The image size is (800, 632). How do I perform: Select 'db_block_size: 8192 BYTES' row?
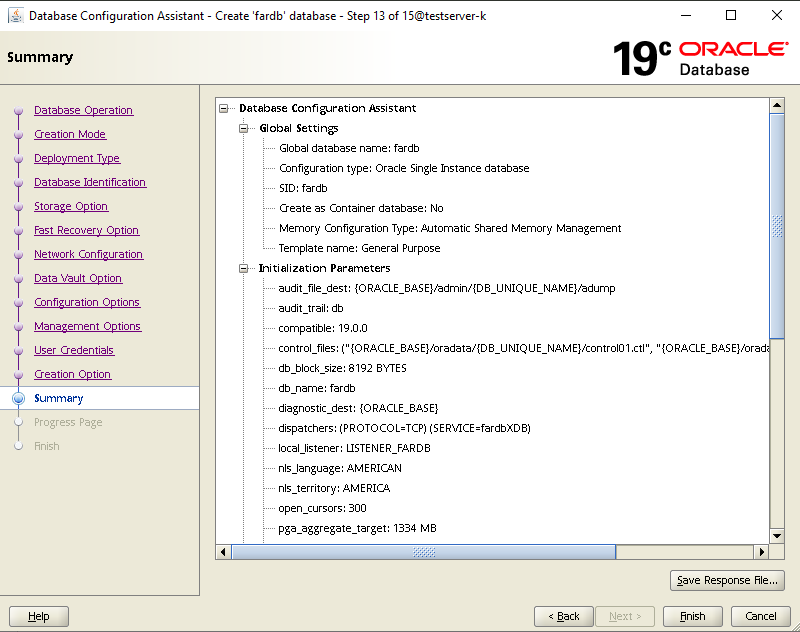342,368
